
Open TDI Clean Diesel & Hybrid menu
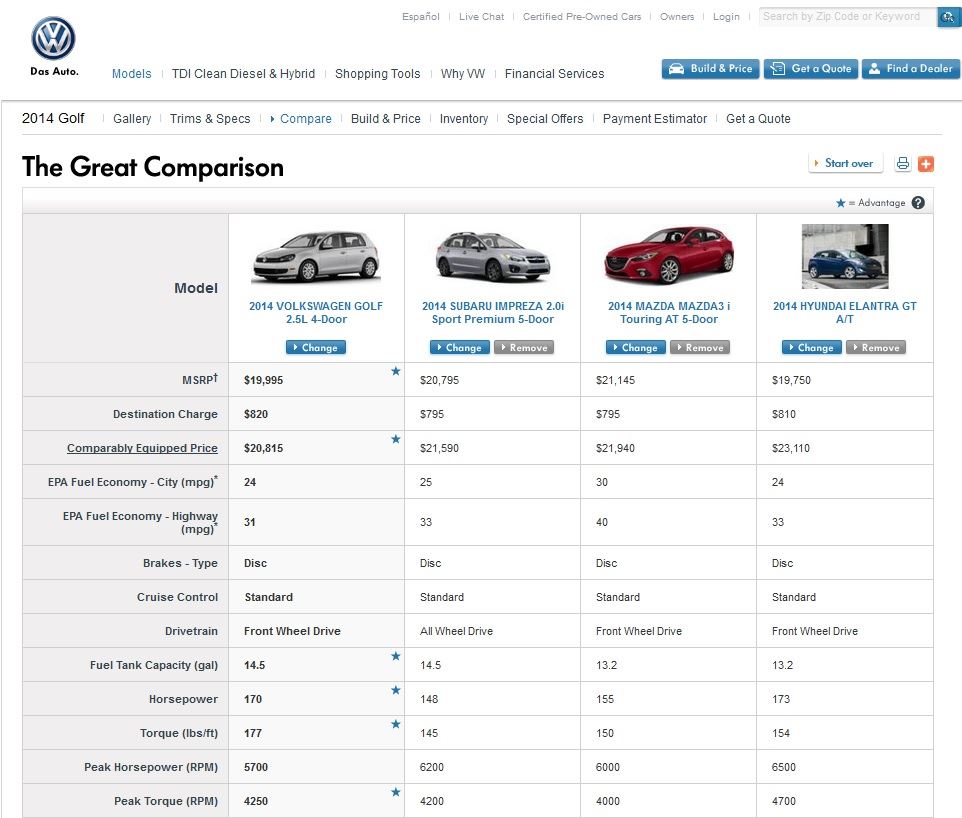point(244,74)
